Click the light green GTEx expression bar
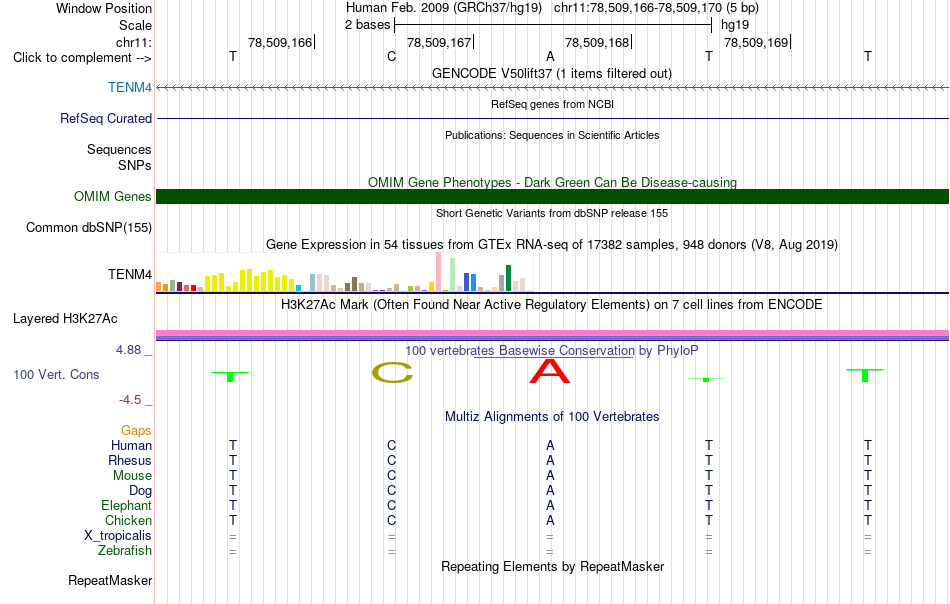The height and width of the screenshot is (604, 950). click(x=453, y=275)
